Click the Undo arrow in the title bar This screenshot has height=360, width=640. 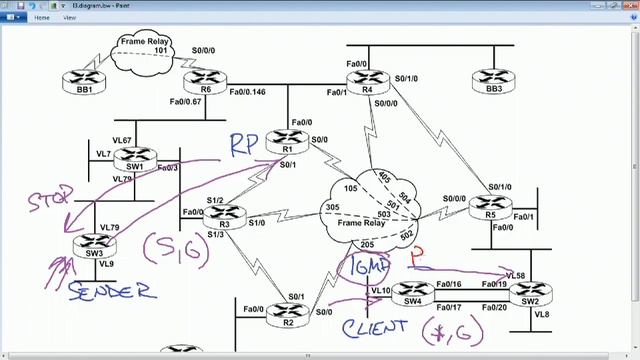click(31, 6)
